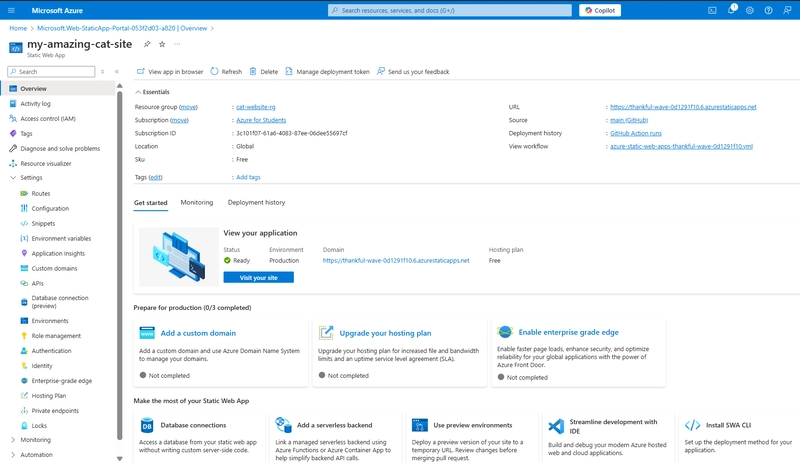Open the Copilot button
The image size is (800, 463).
click(600, 10)
